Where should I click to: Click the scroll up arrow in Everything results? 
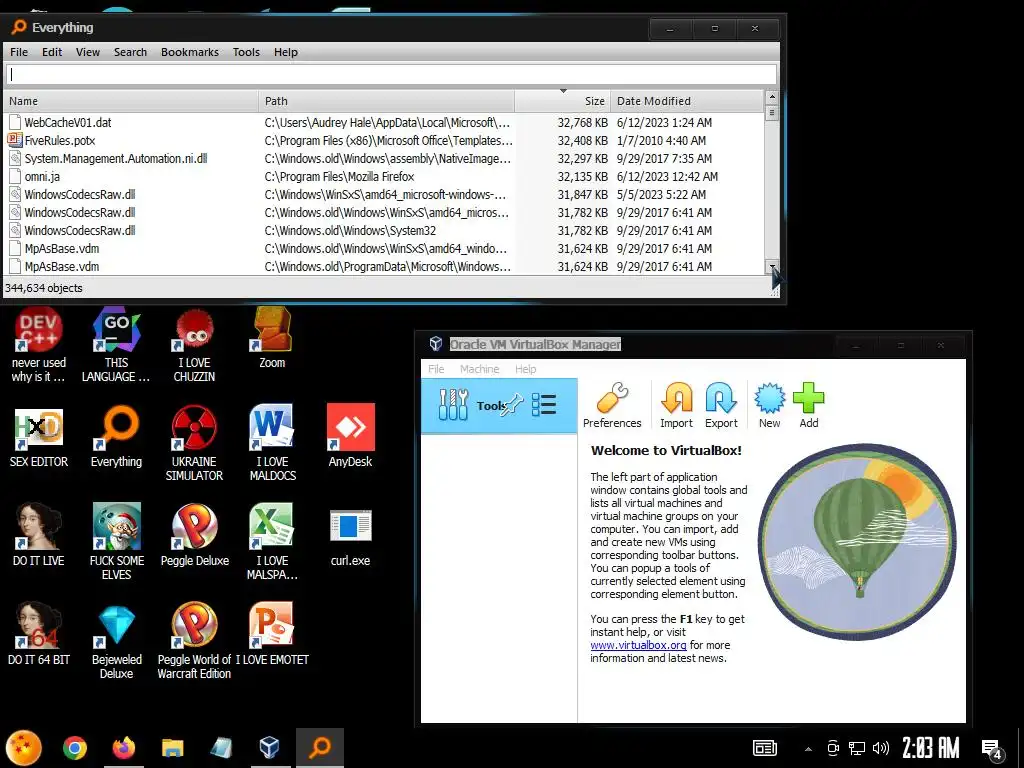[x=772, y=97]
